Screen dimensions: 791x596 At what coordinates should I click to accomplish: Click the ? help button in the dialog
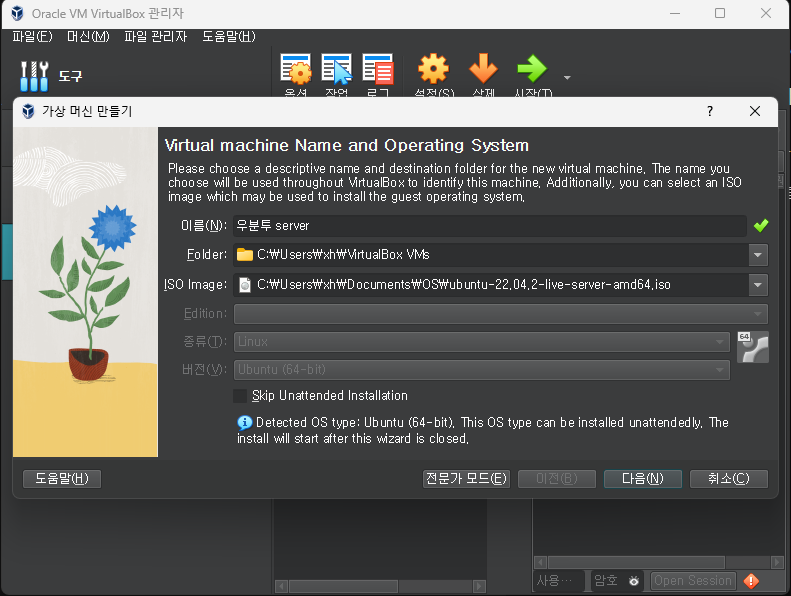point(710,111)
